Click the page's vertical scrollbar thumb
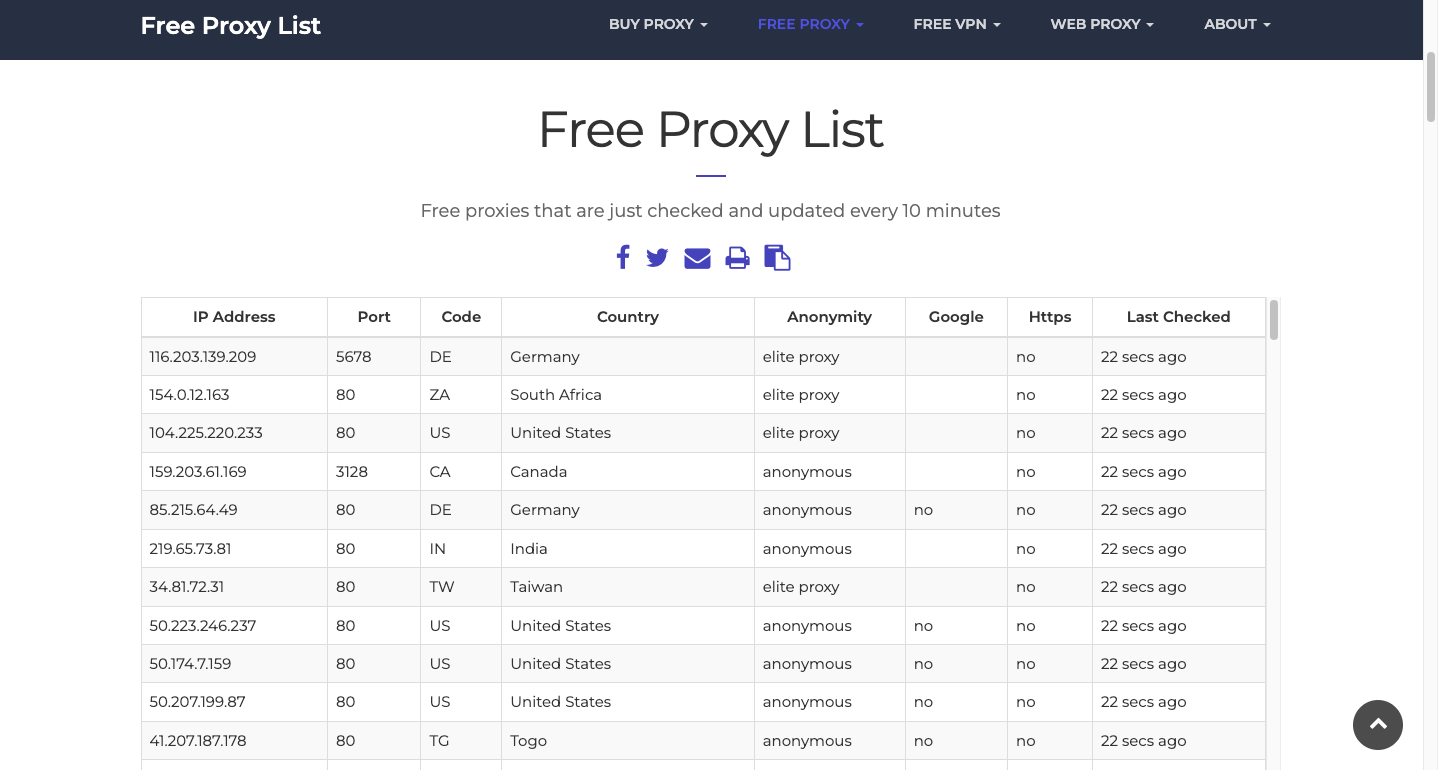 point(1431,85)
